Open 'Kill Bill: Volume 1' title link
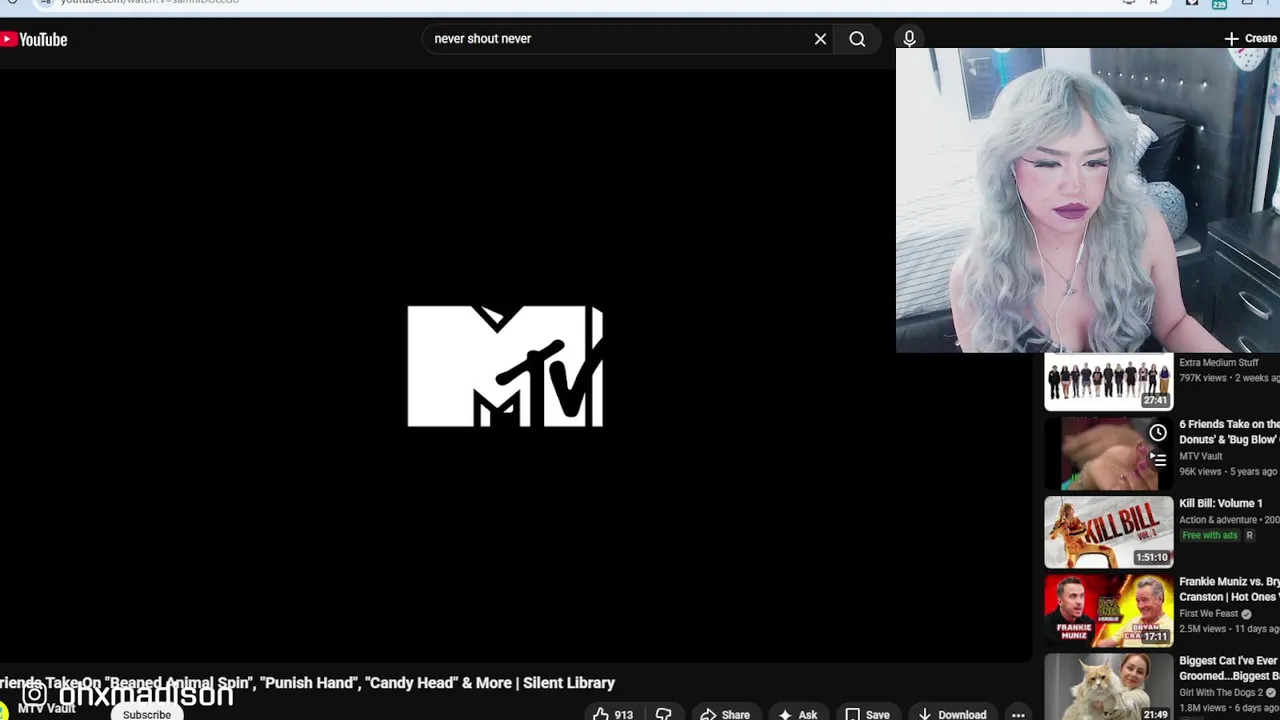 pos(1221,504)
